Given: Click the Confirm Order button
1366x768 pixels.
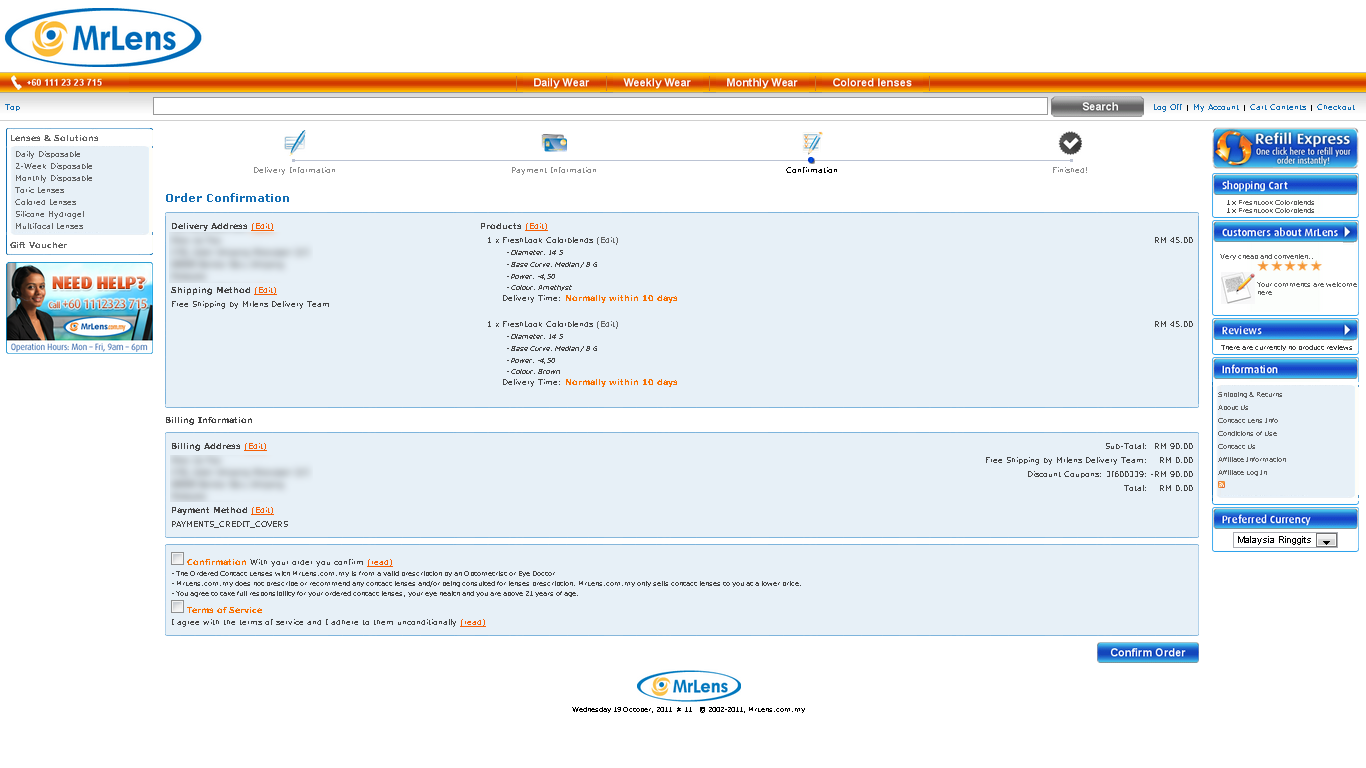Looking at the screenshot, I should (x=1147, y=653).
